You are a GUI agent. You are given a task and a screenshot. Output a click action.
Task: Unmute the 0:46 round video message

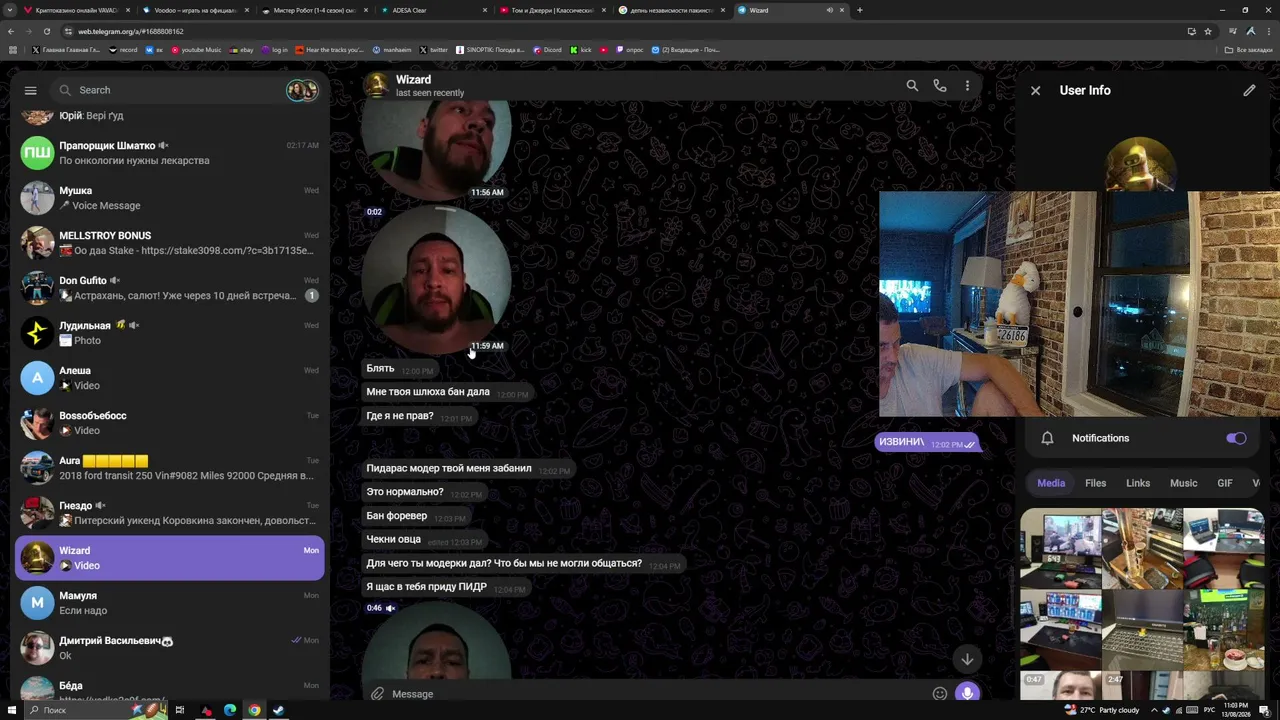(x=390, y=608)
